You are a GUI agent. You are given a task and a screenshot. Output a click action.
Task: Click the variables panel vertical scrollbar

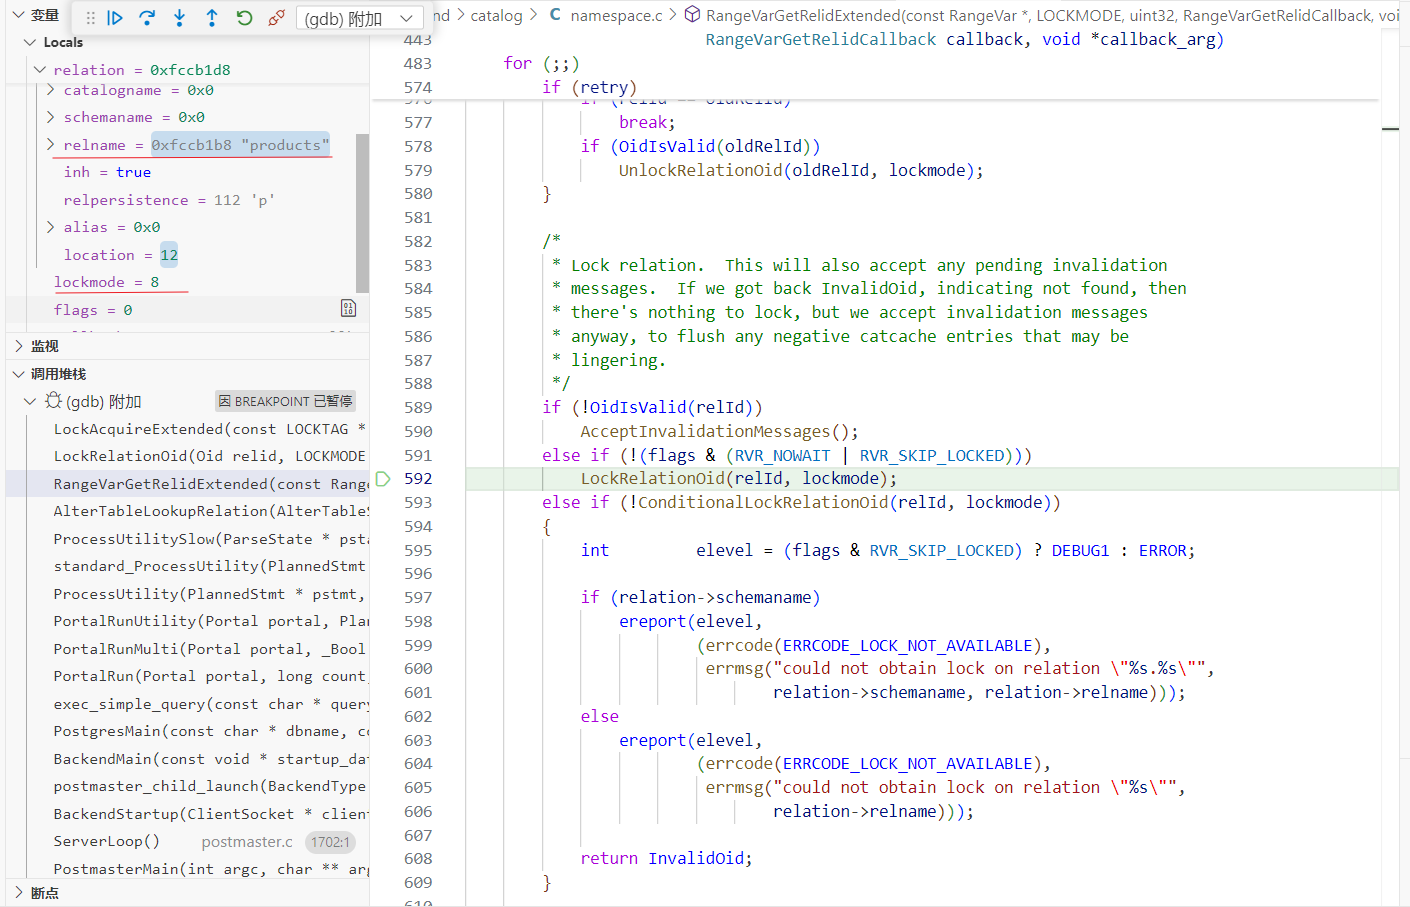tap(362, 212)
